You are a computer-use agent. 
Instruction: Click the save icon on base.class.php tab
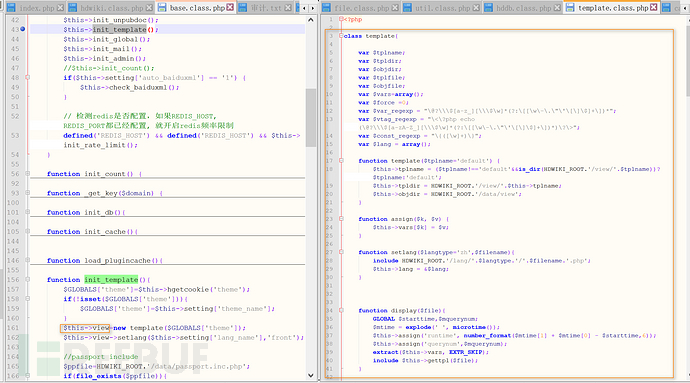click(162, 7)
